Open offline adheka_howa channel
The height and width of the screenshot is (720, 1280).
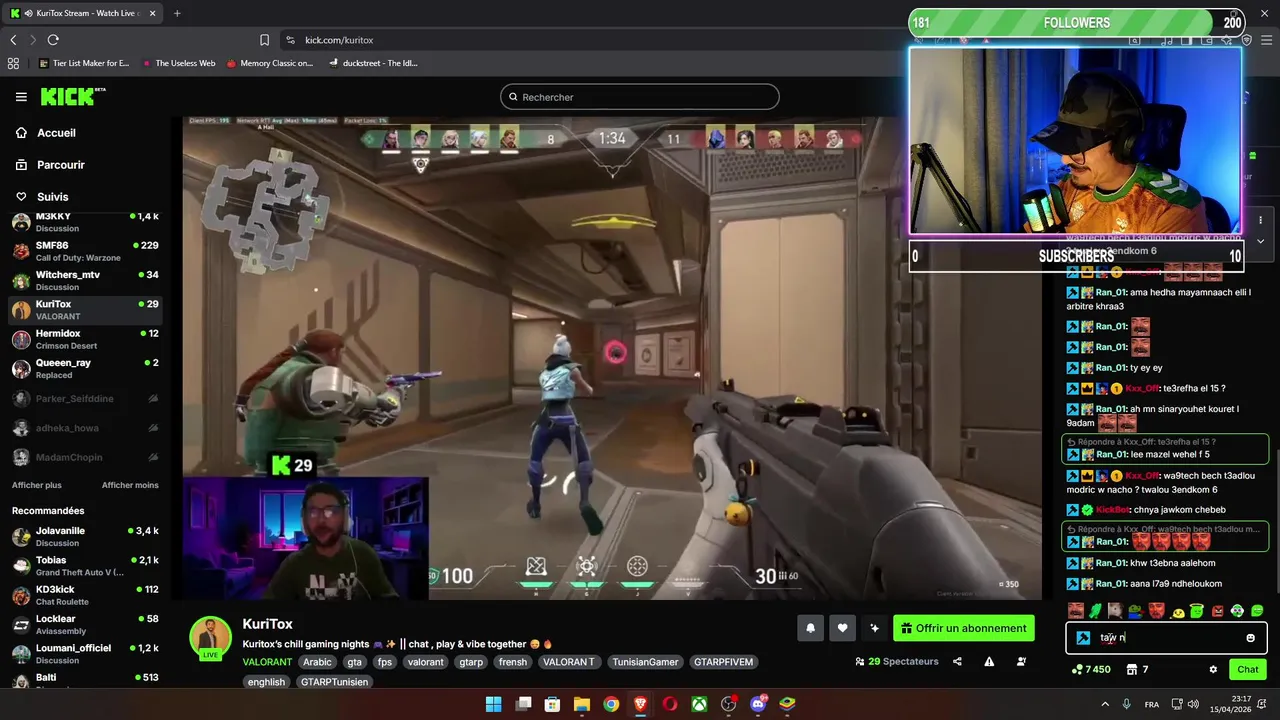click(84, 428)
